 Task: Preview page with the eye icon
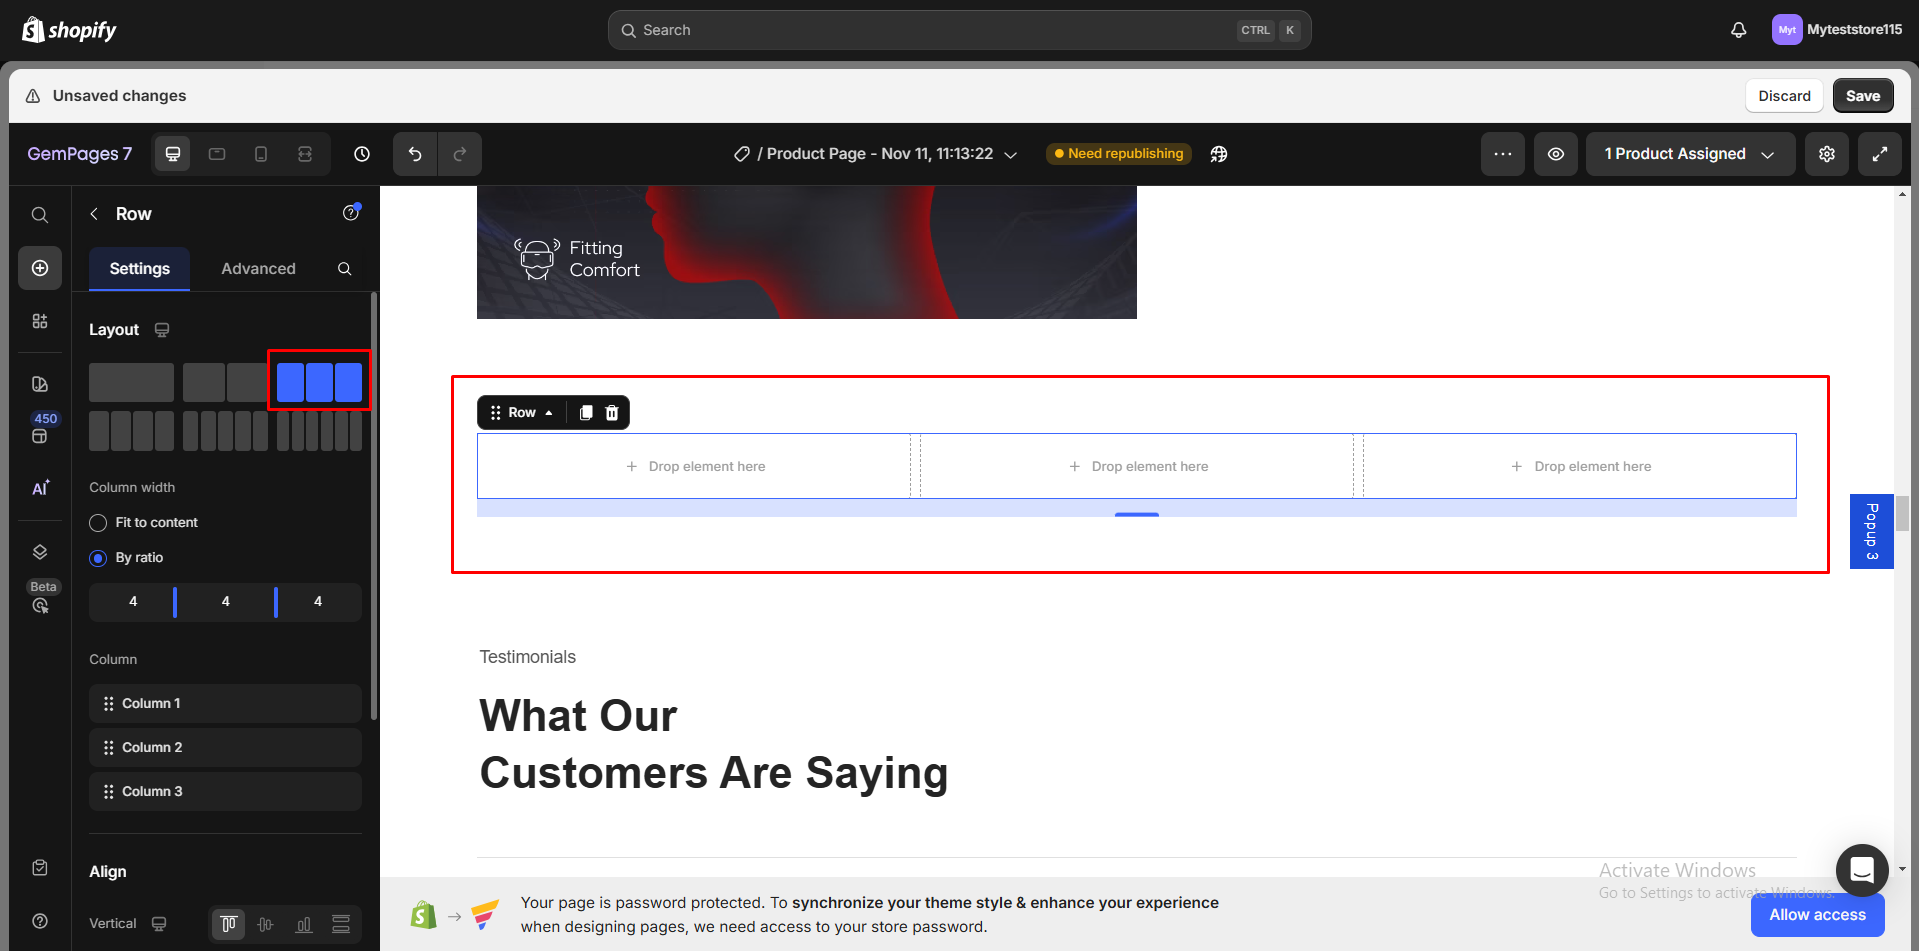point(1556,154)
